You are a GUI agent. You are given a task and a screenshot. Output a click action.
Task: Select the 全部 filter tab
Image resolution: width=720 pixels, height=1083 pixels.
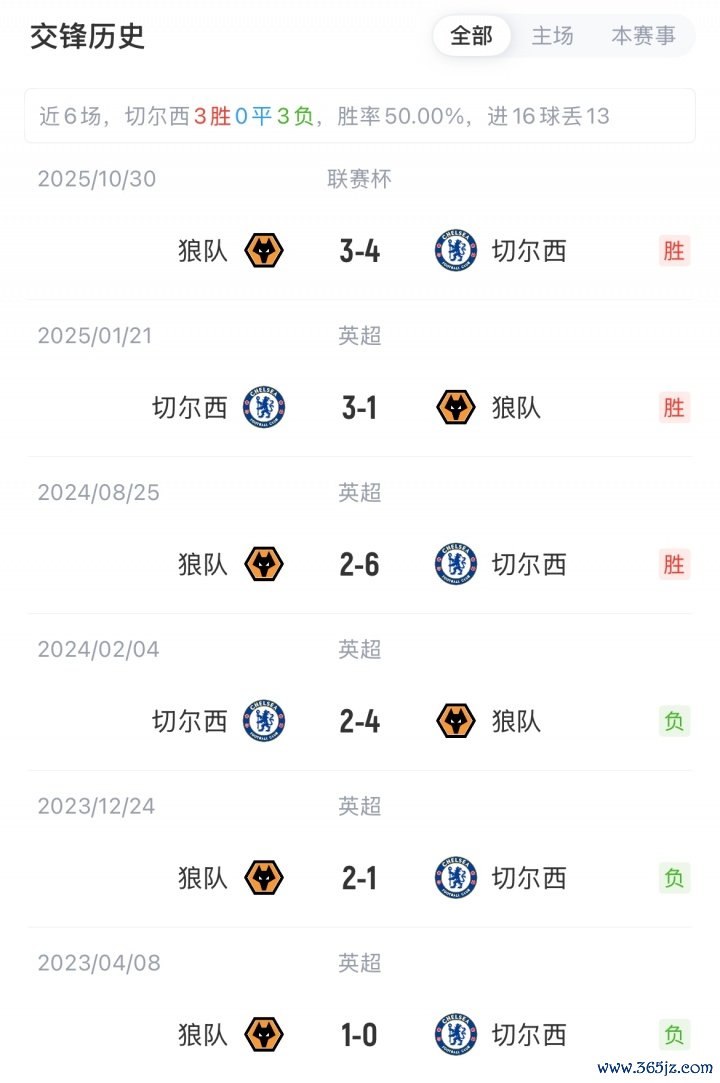click(472, 36)
